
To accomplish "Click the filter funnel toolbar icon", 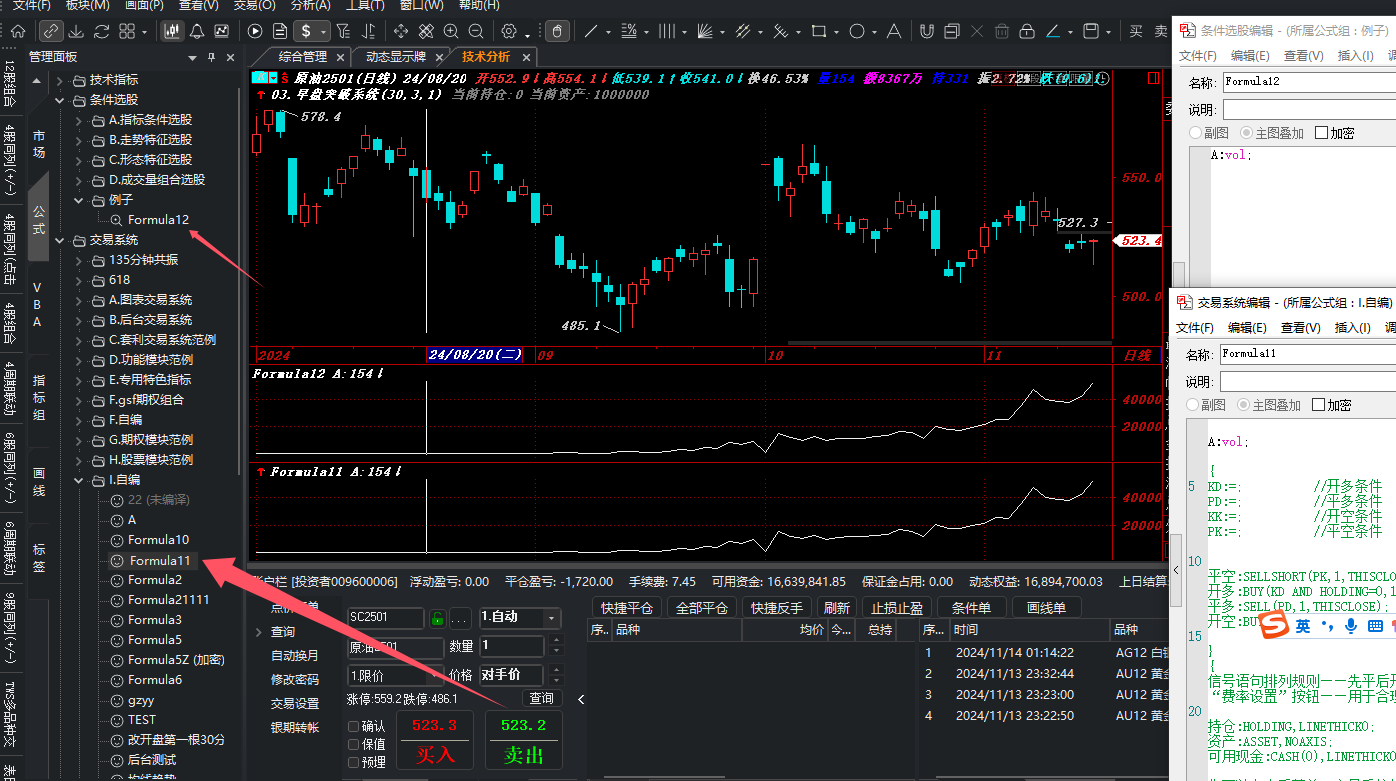I will pyautogui.click(x=343, y=31).
